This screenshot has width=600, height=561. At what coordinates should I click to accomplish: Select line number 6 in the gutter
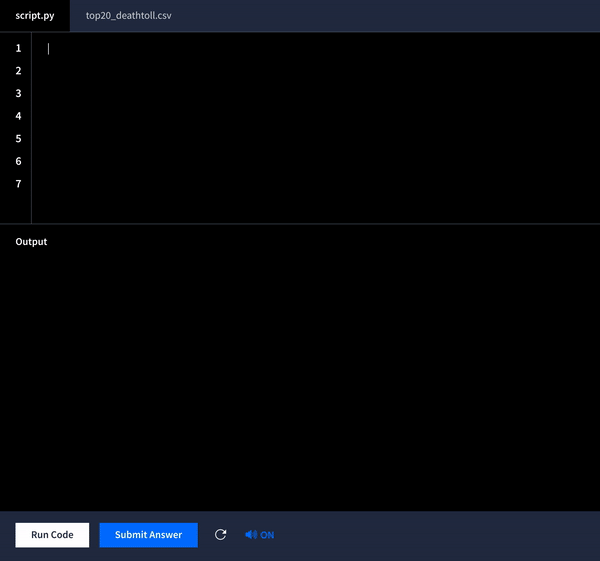18,161
